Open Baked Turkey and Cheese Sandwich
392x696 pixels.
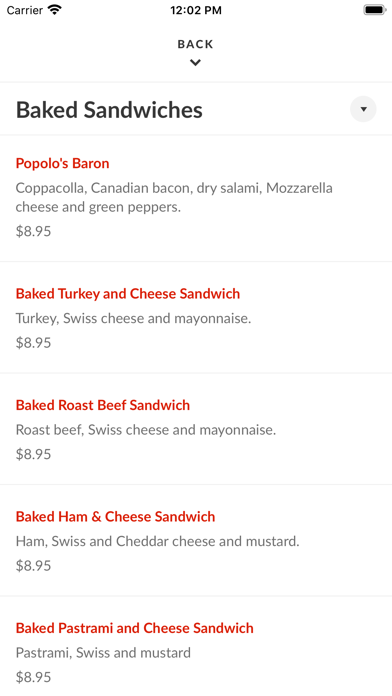128,293
